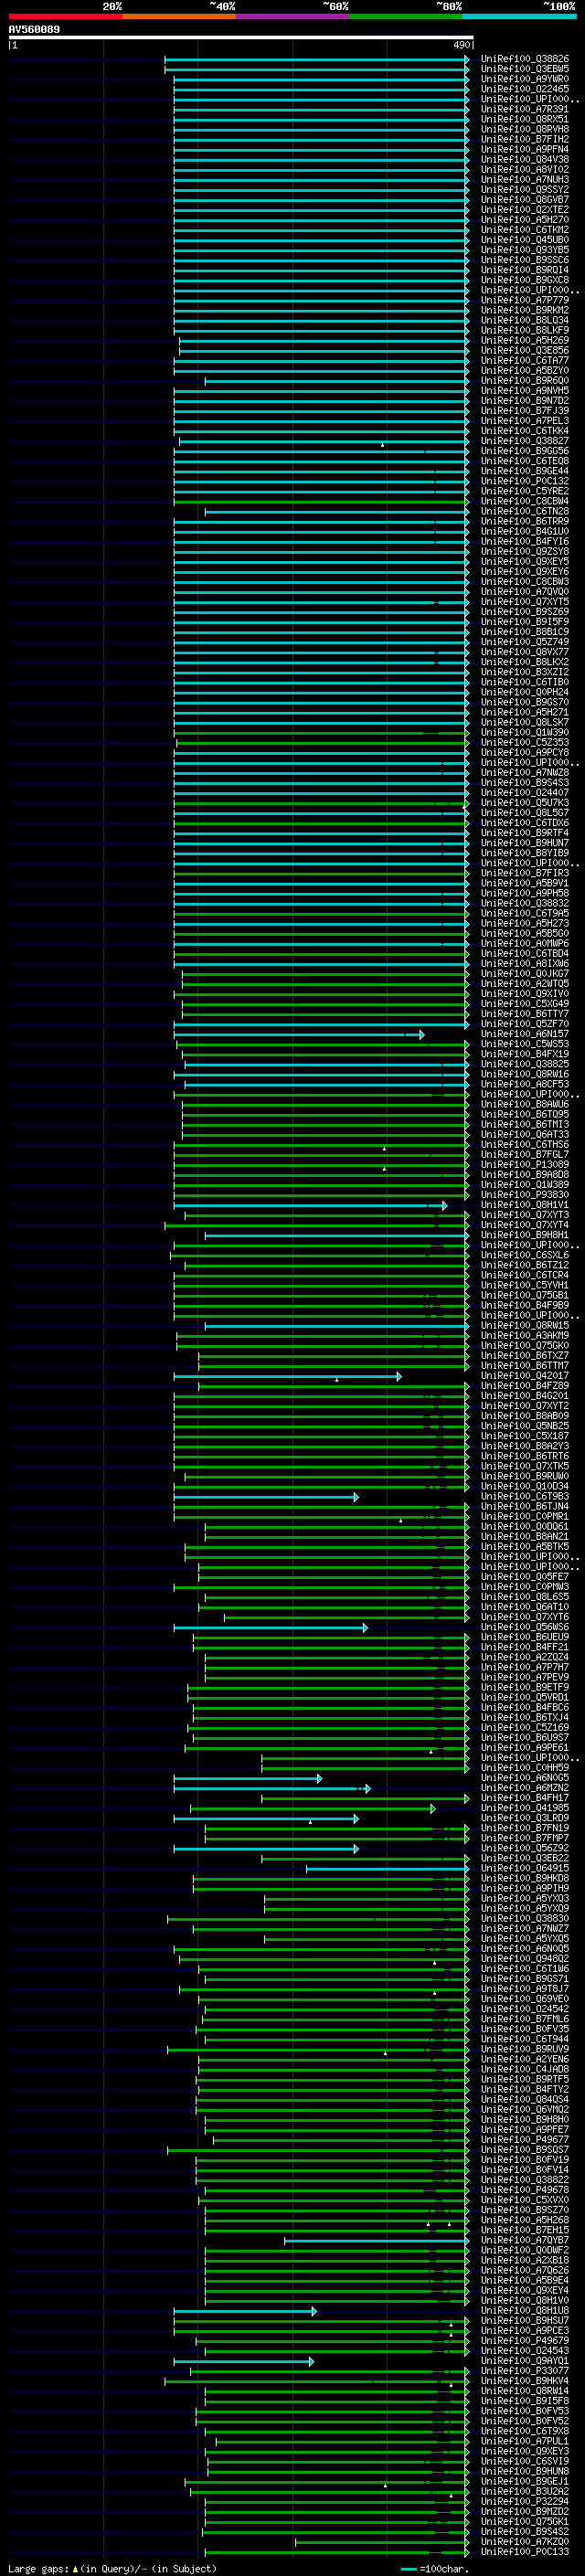Open hit UniRef100_Q8H1V1
The width and height of the screenshot is (585, 2576).
click(525, 1205)
